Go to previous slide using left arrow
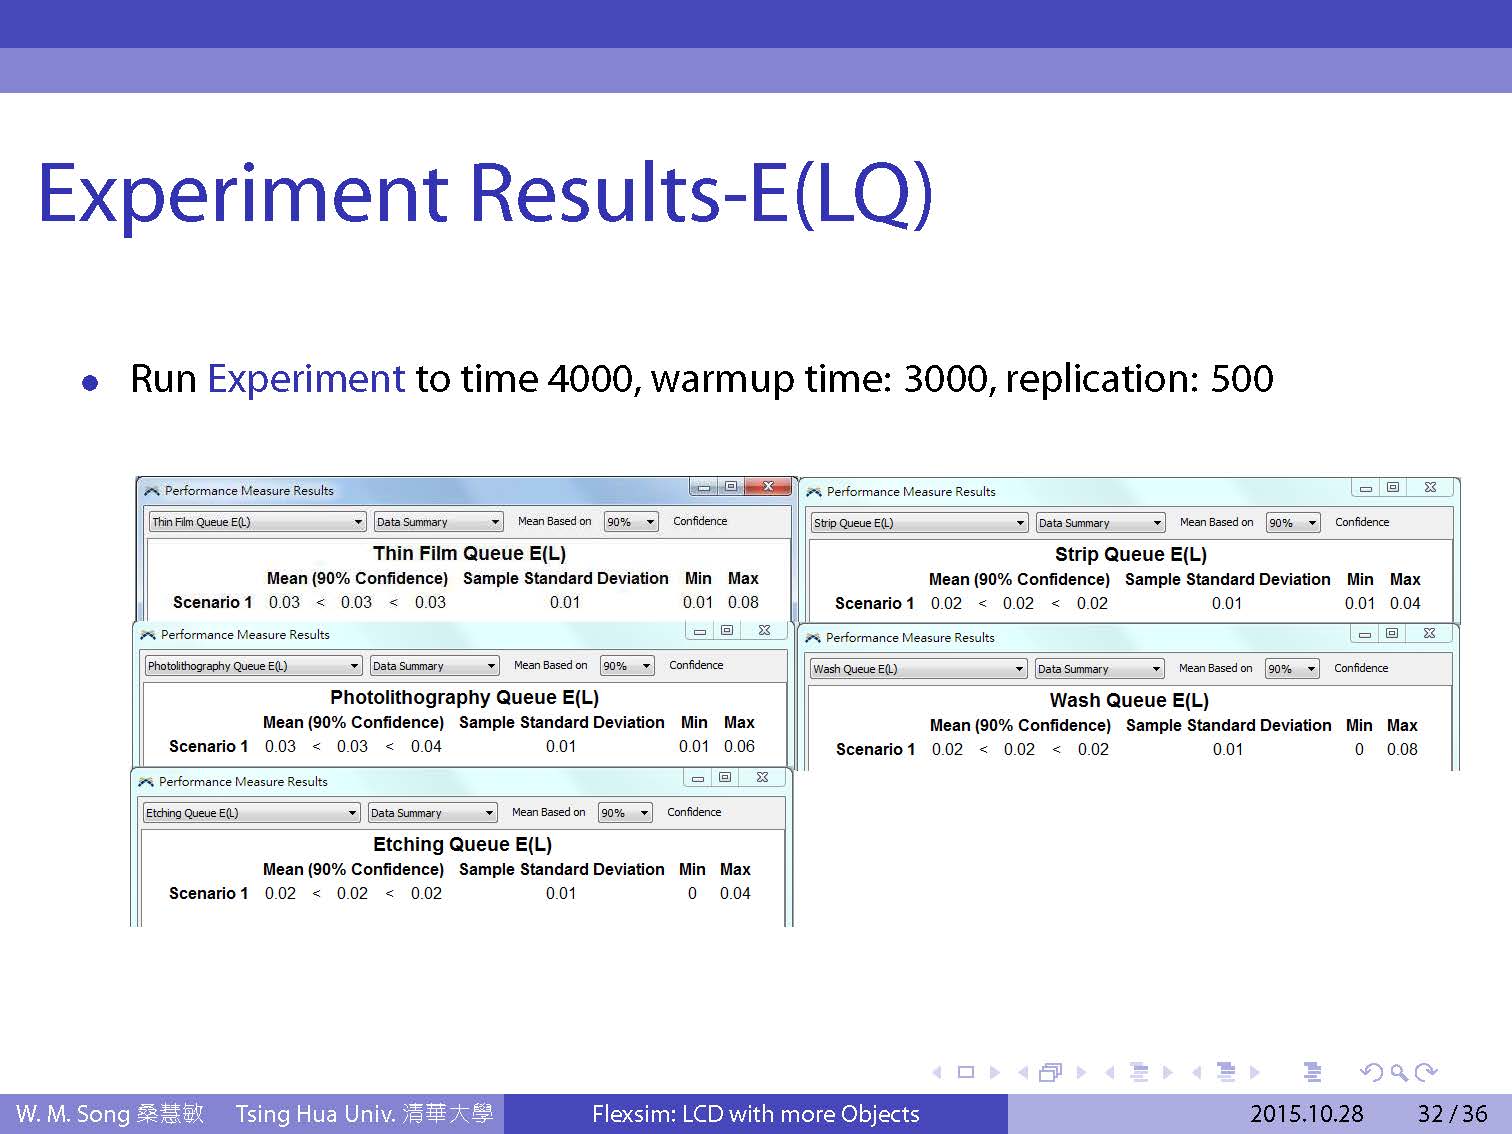 click(937, 1072)
